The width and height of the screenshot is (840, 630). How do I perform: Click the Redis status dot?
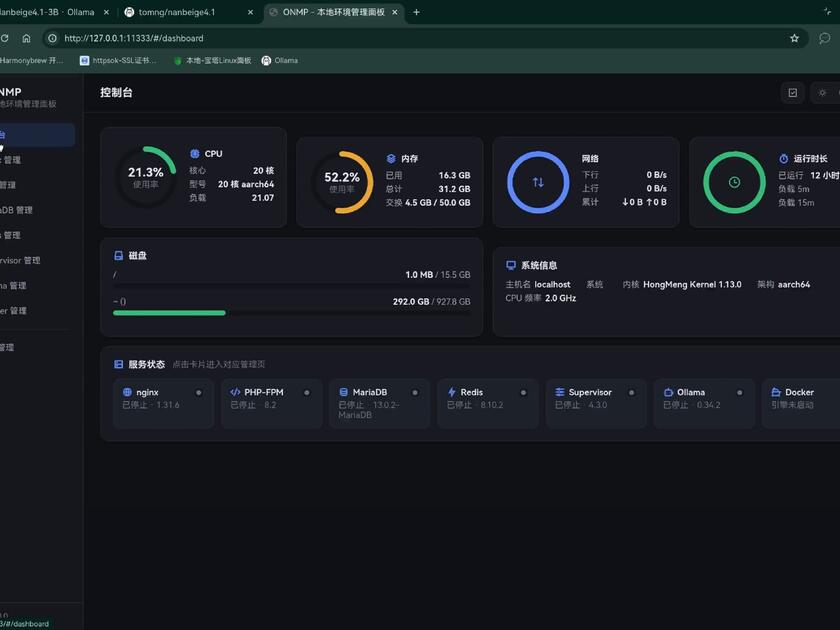click(523, 393)
